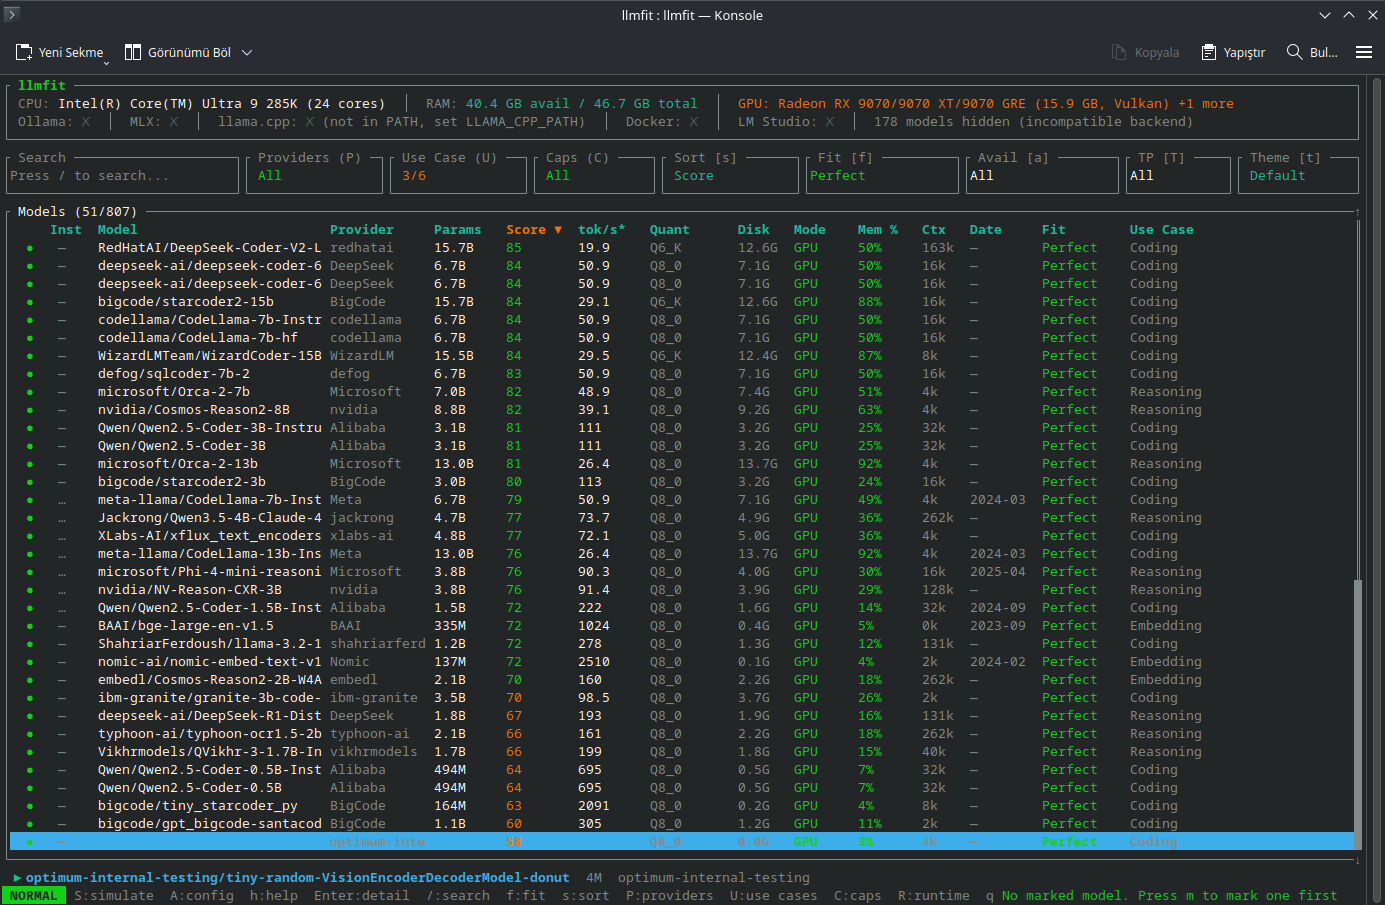Expand the Görünümü Böl split view menu
1385x905 pixels.
pyautogui.click(x=247, y=52)
